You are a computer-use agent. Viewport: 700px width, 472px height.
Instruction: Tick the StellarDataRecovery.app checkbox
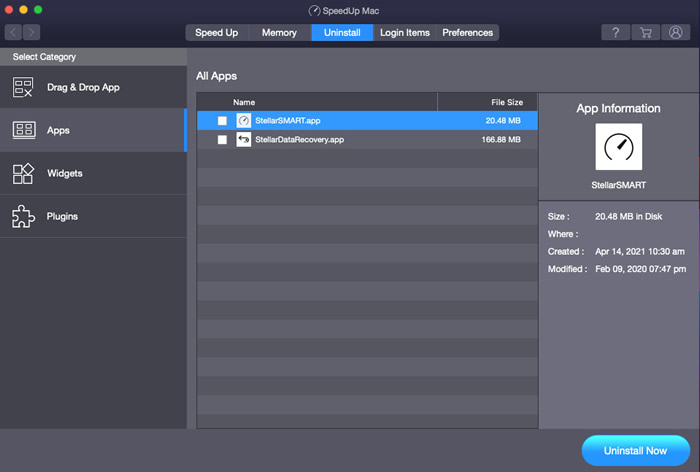pos(222,140)
